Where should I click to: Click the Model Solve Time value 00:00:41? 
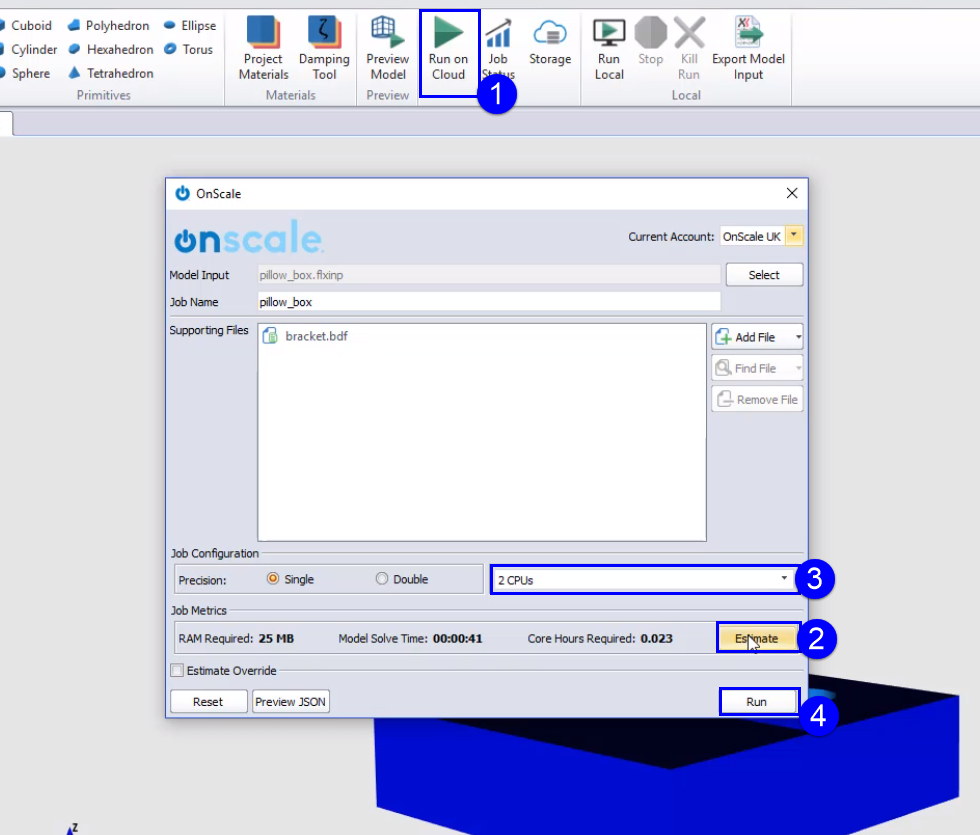tap(458, 639)
